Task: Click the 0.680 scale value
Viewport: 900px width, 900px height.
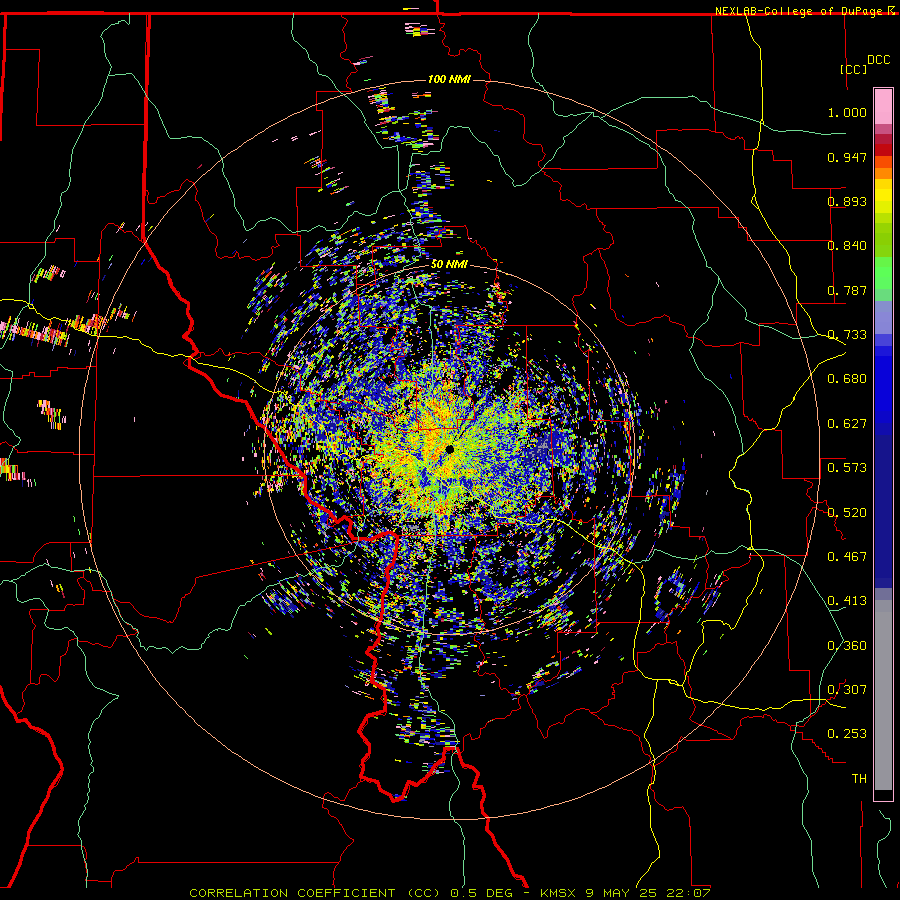Action: [847, 379]
